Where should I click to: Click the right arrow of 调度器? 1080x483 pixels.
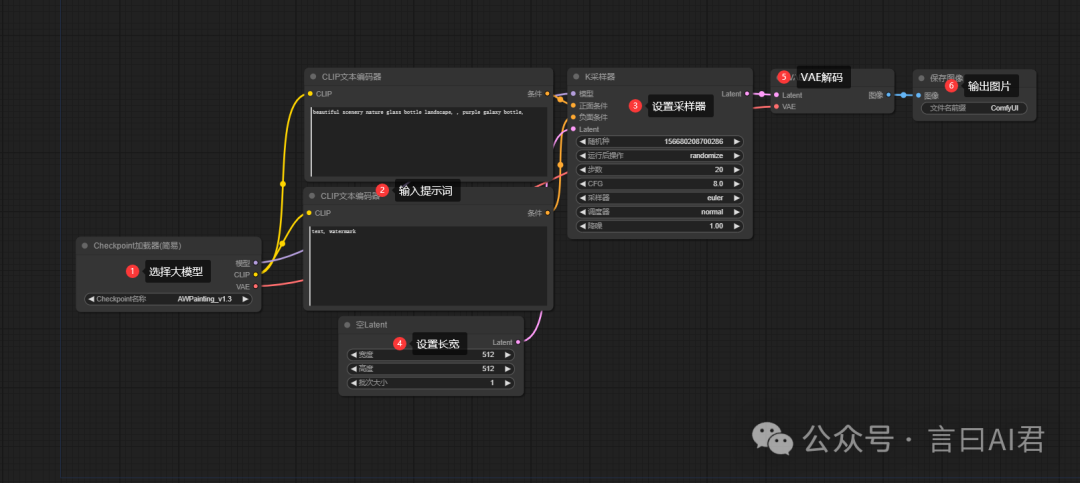[737, 212]
